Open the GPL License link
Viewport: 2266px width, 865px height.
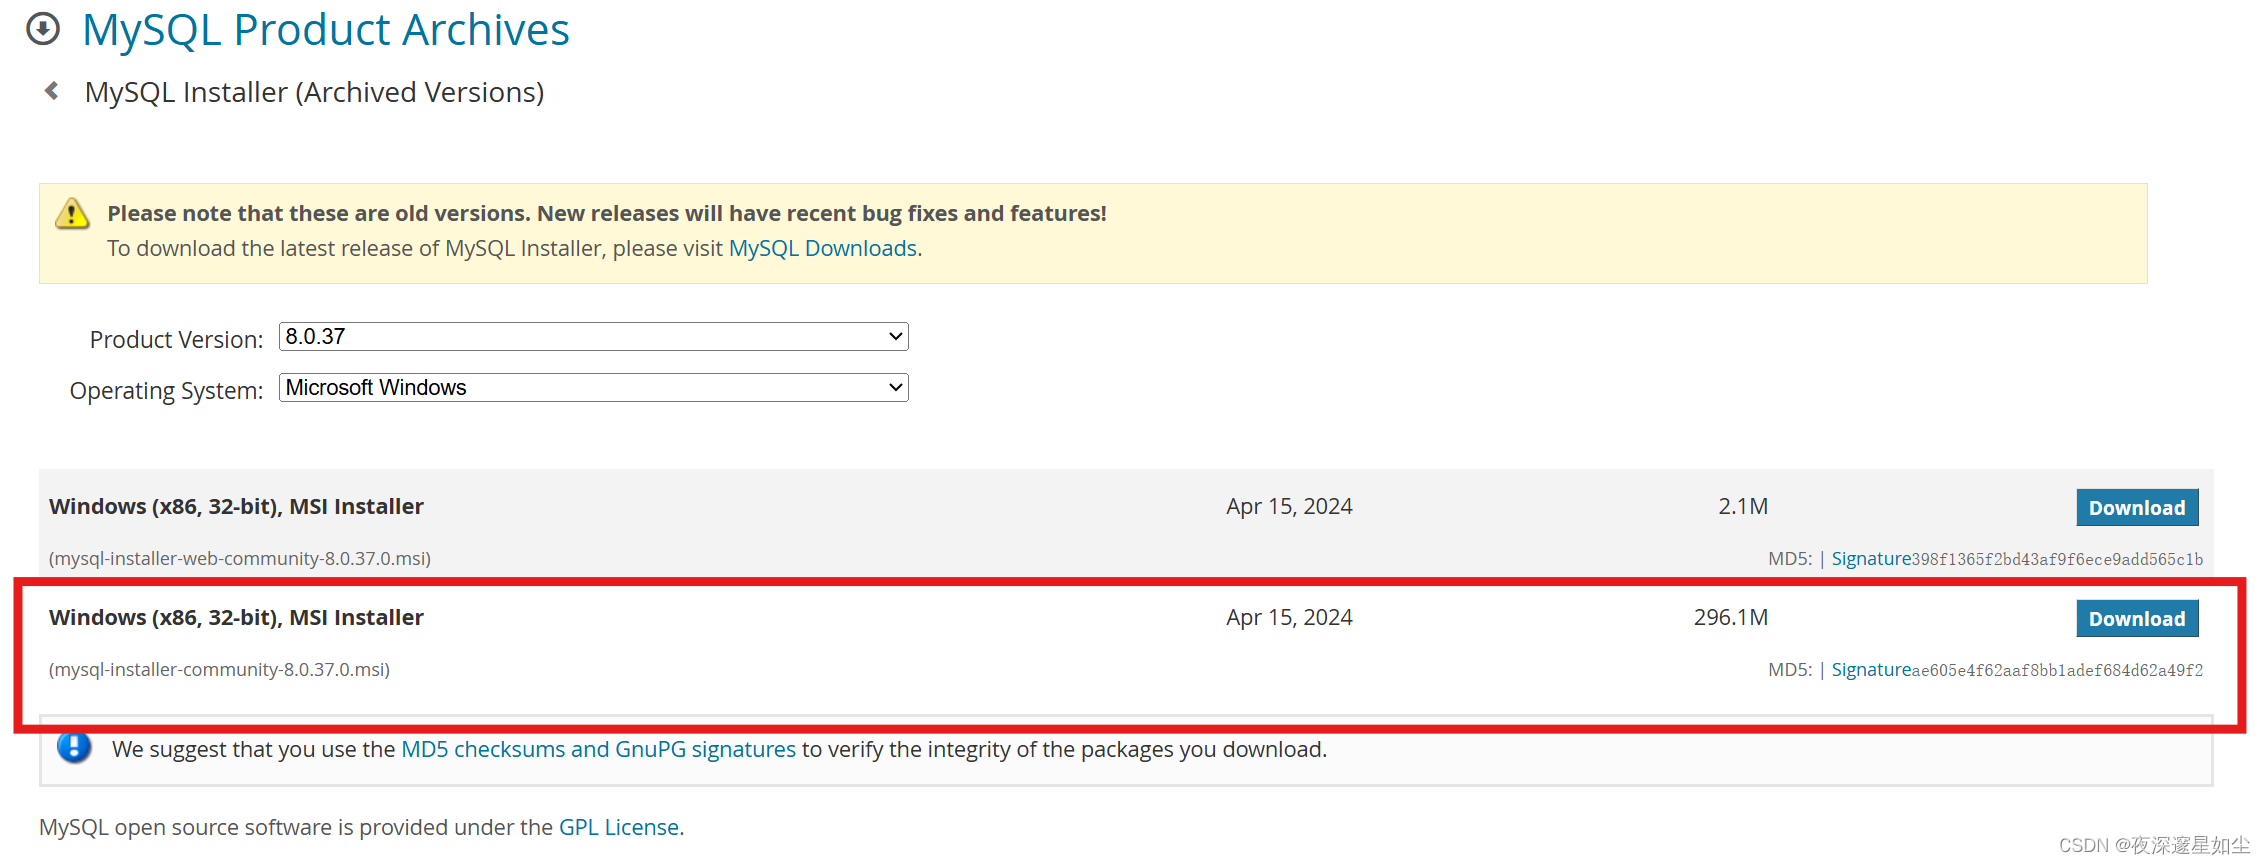pos(619,827)
